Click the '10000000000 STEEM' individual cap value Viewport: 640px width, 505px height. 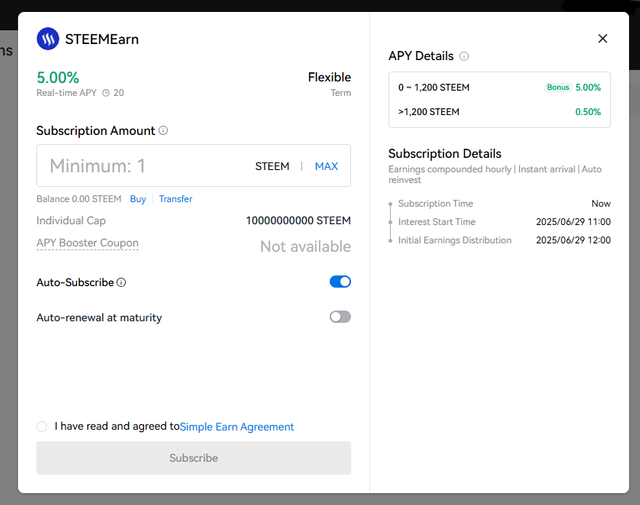point(298,220)
